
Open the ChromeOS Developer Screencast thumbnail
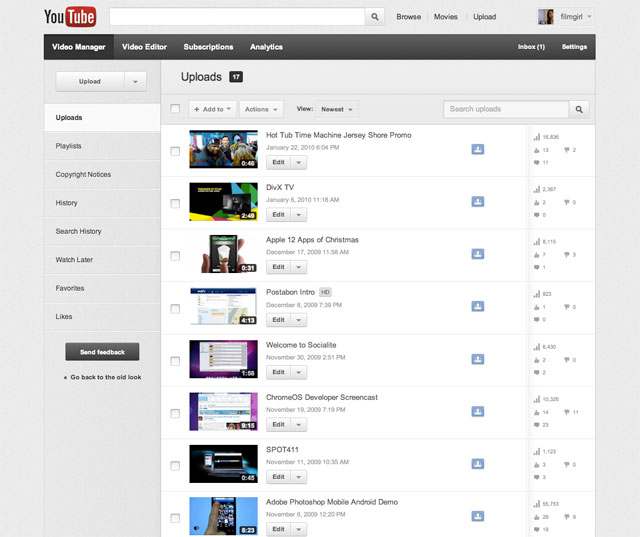pyautogui.click(x=223, y=411)
